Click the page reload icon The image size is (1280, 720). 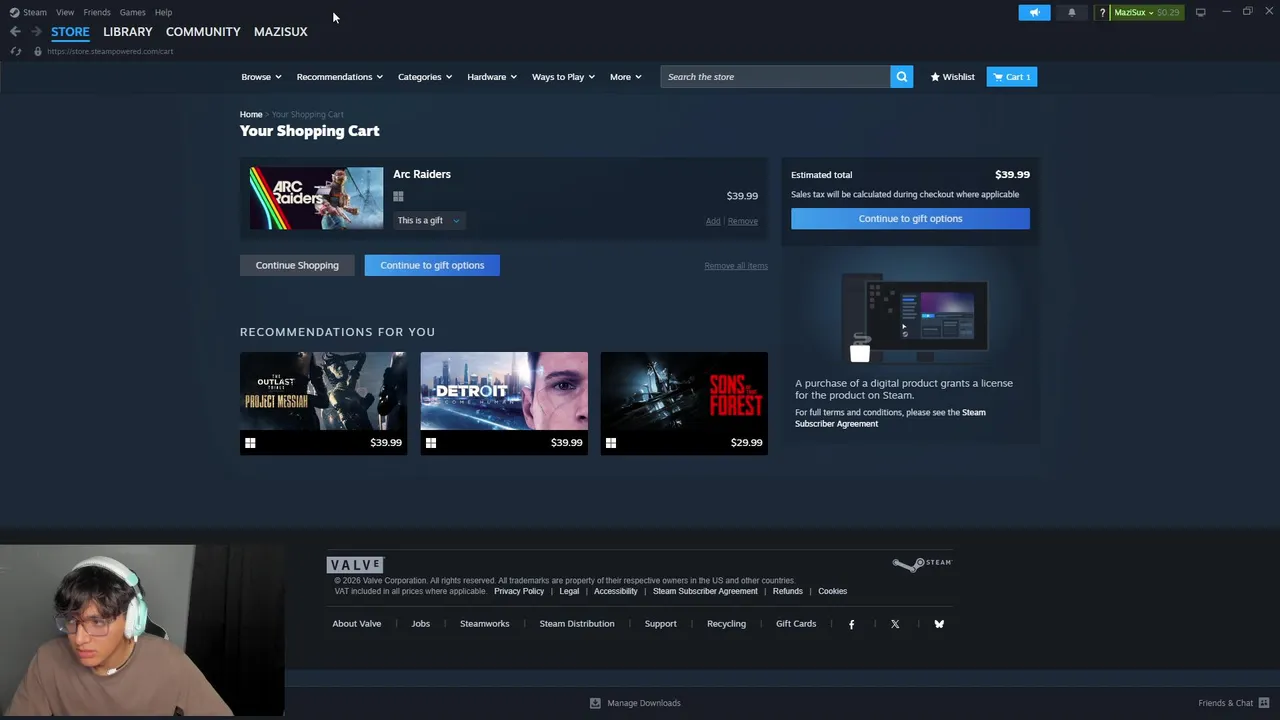tap(16, 51)
